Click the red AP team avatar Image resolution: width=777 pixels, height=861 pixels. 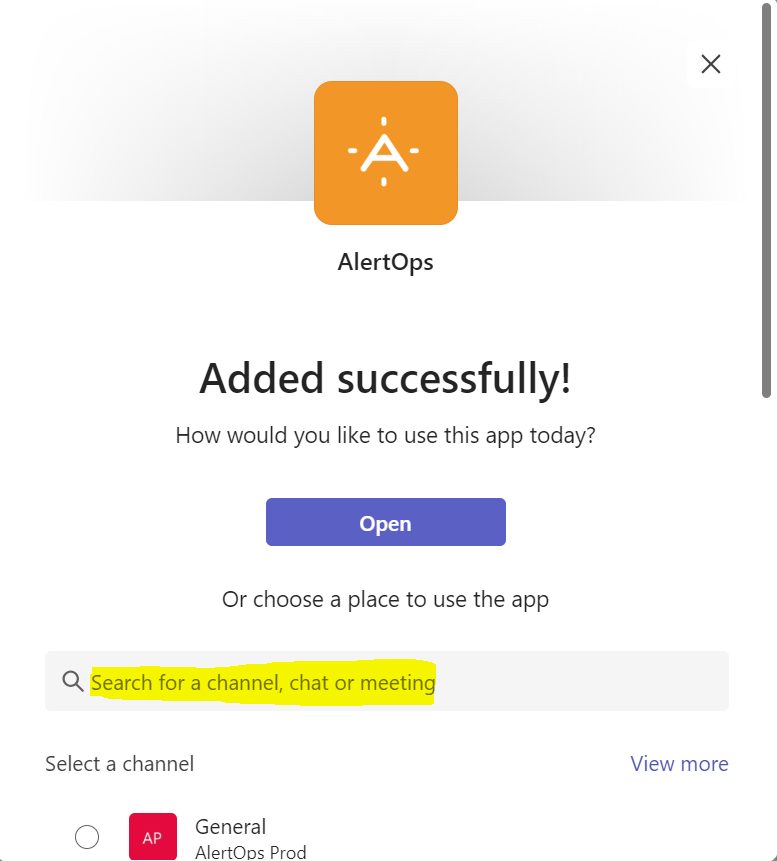pos(153,837)
